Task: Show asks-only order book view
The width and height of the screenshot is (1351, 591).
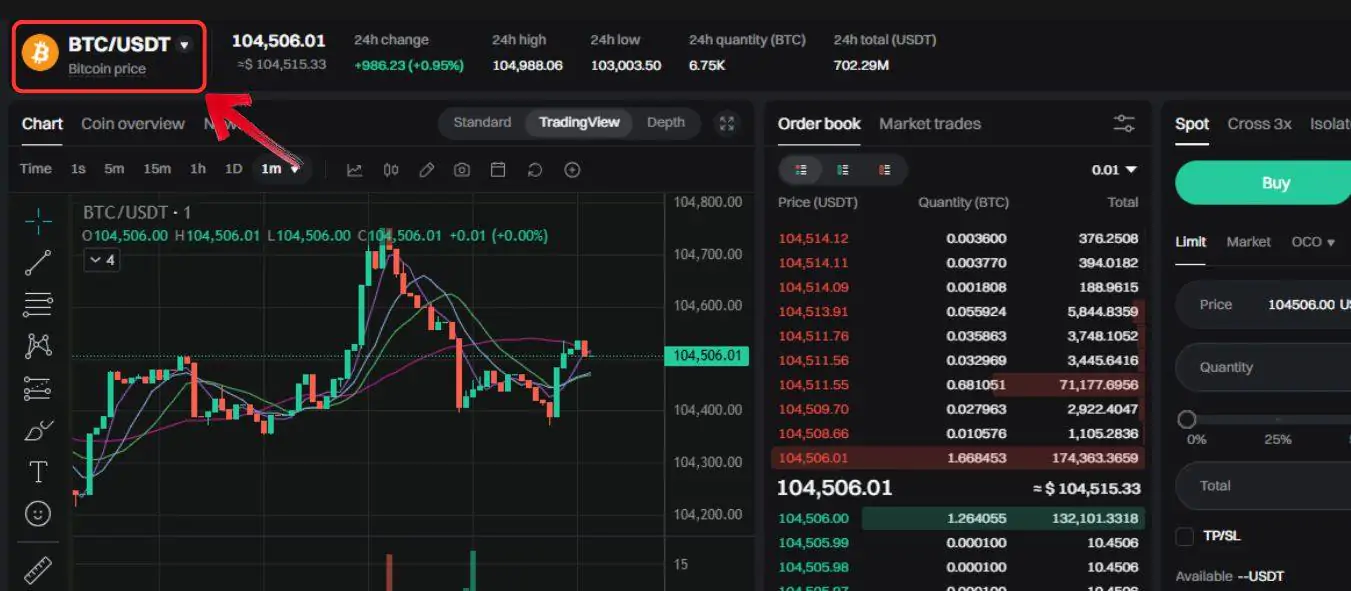Action: (x=884, y=170)
